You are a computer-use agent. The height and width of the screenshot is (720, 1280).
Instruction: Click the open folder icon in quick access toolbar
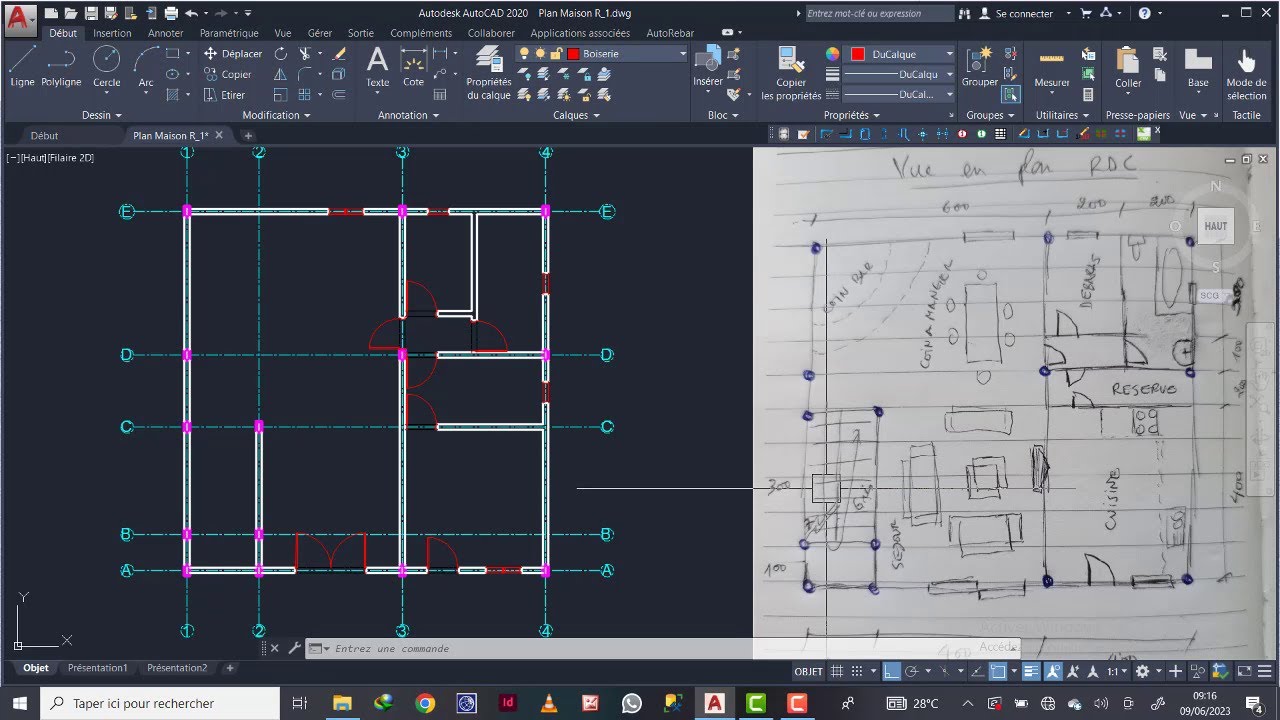tap(71, 13)
